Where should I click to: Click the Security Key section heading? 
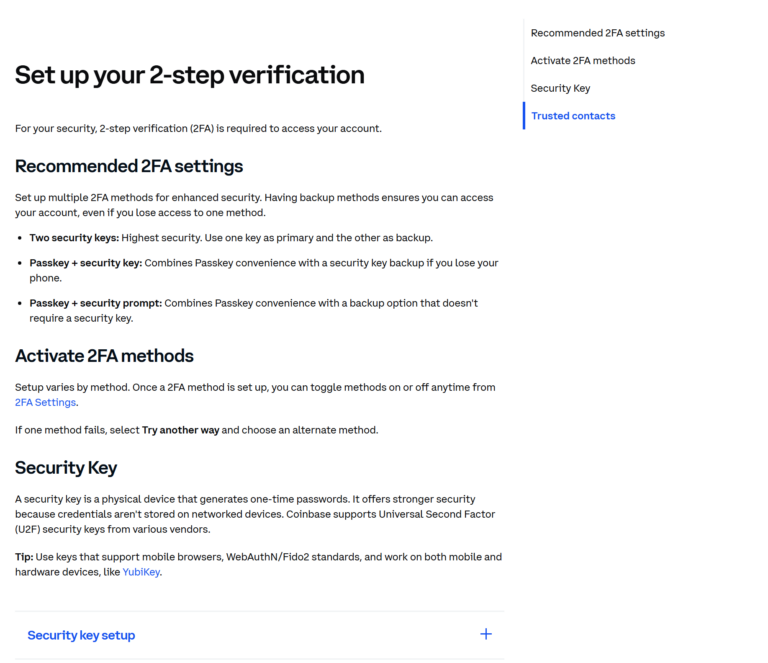[66, 467]
